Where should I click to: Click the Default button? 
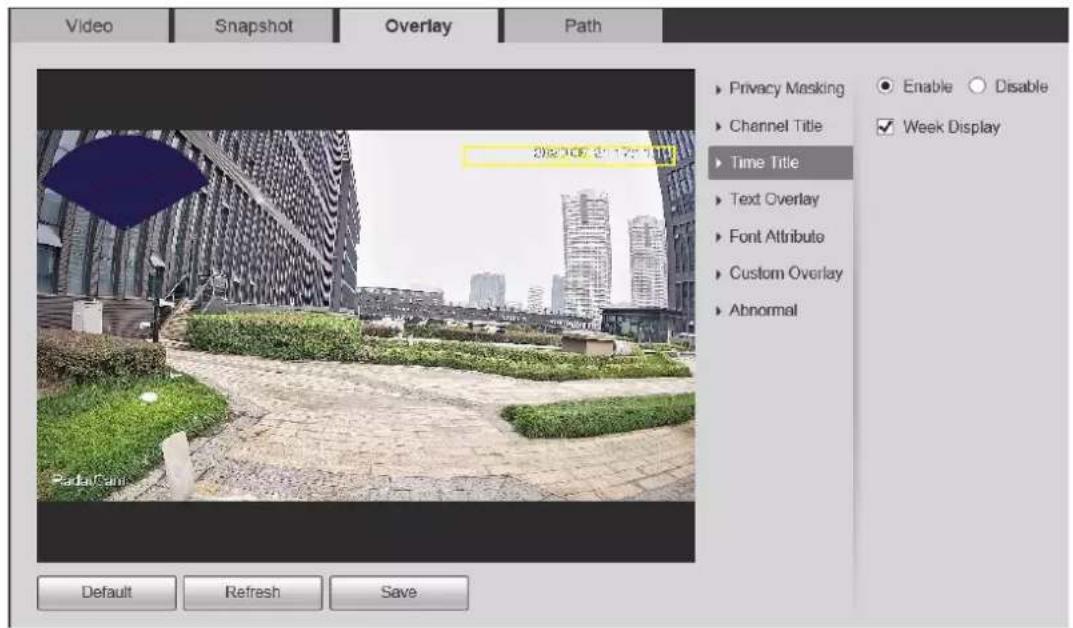tap(107, 592)
